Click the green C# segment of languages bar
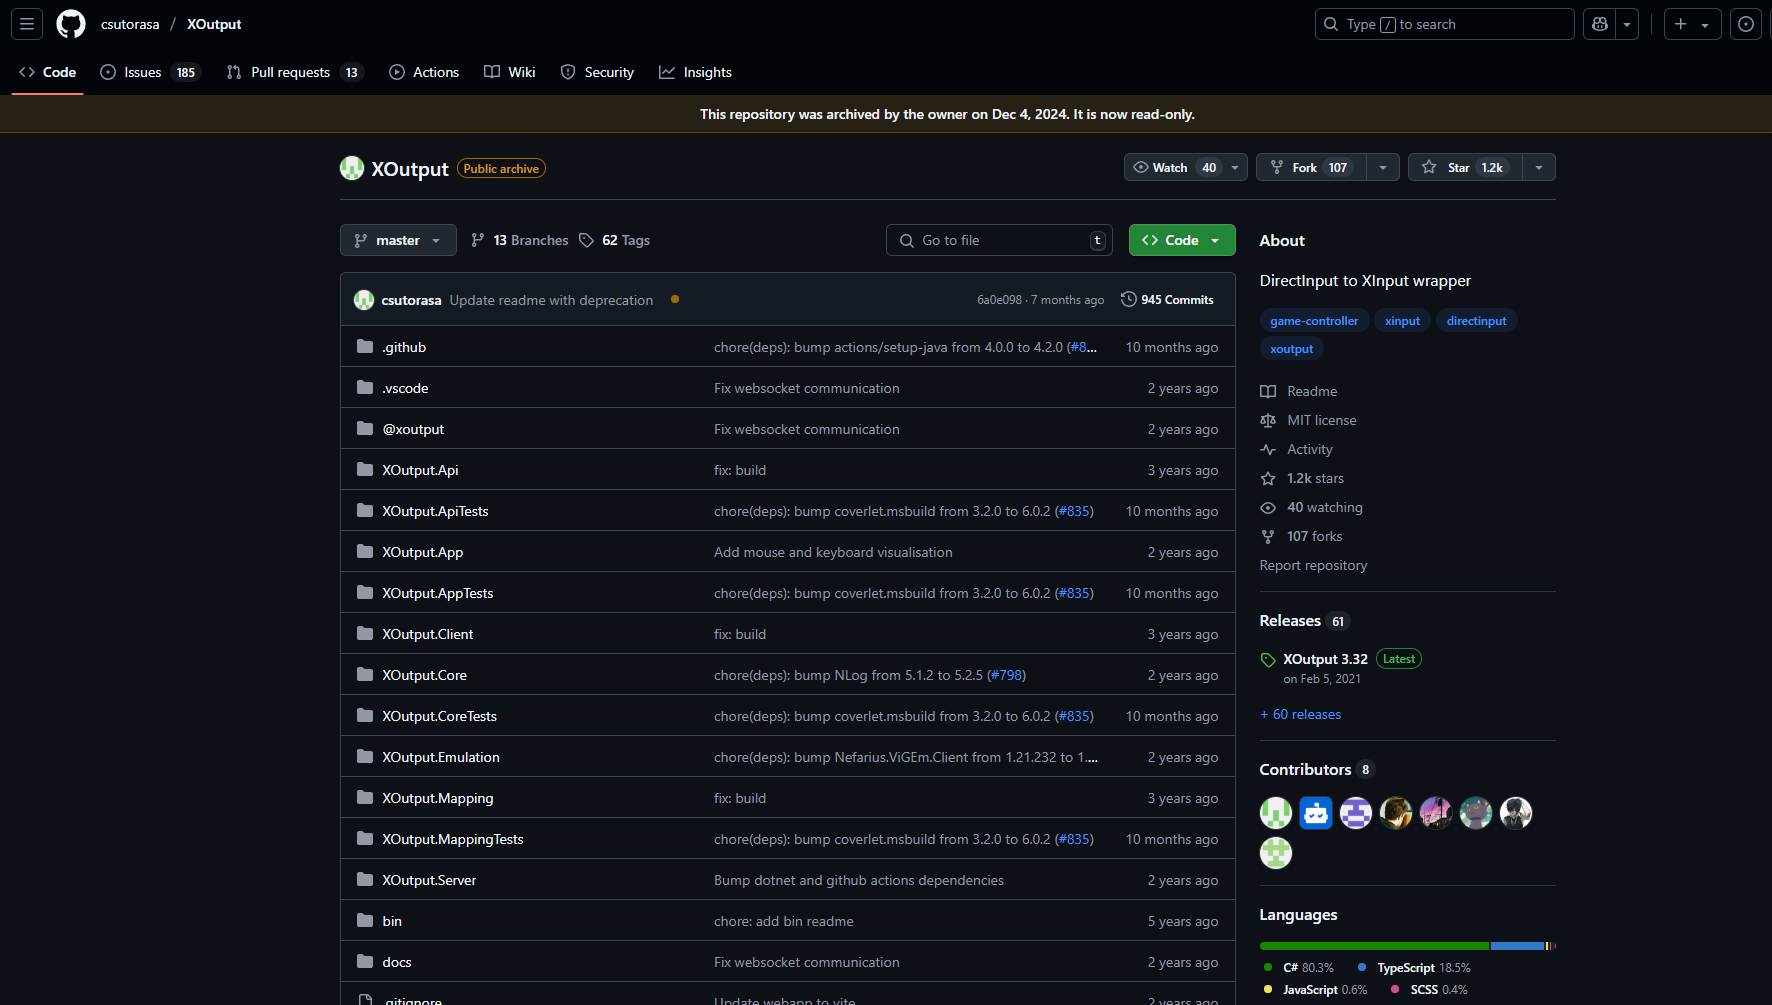 (1374, 946)
